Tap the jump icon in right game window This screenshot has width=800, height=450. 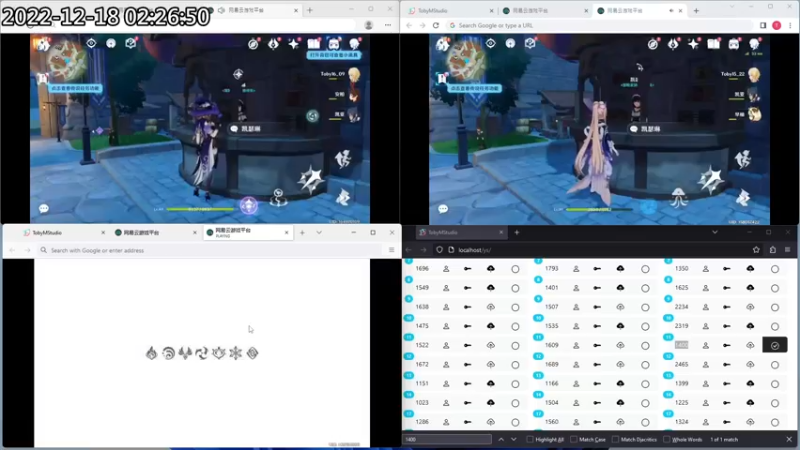(x=743, y=160)
